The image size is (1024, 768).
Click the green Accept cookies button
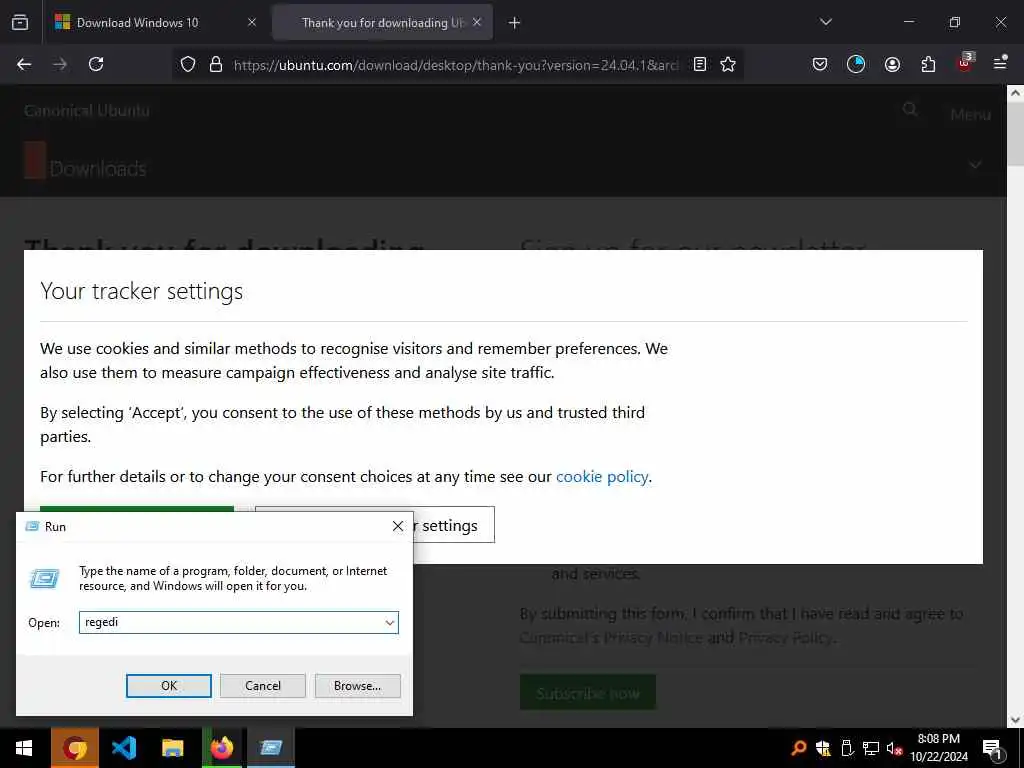[x=136, y=509]
